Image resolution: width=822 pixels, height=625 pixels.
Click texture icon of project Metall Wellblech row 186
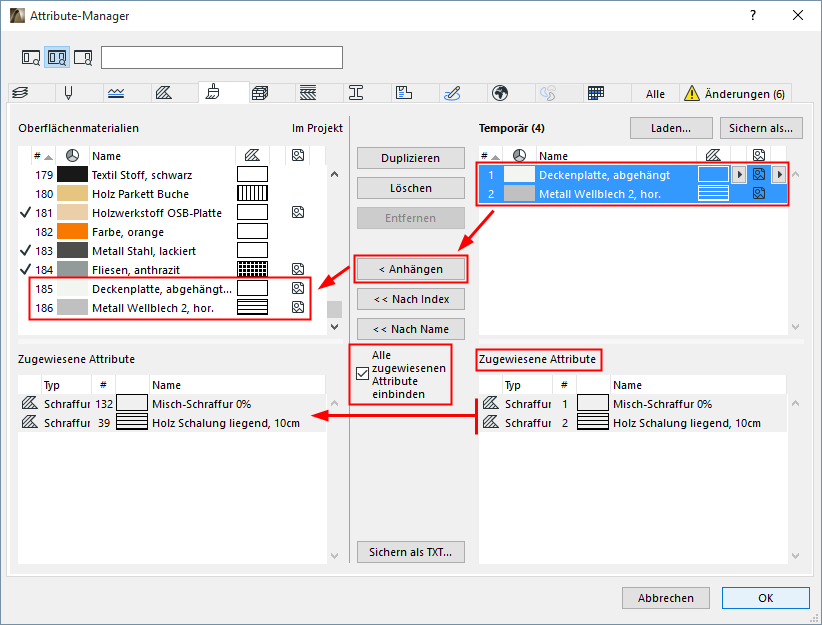(298, 307)
